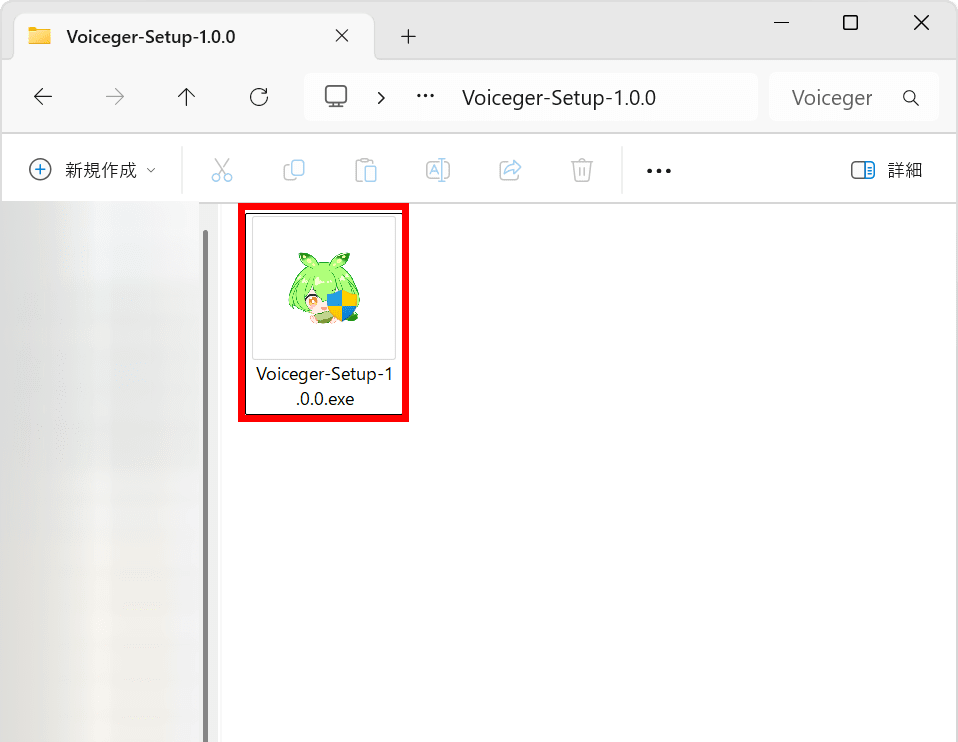Toggle the 詳細 details pane

(x=886, y=170)
